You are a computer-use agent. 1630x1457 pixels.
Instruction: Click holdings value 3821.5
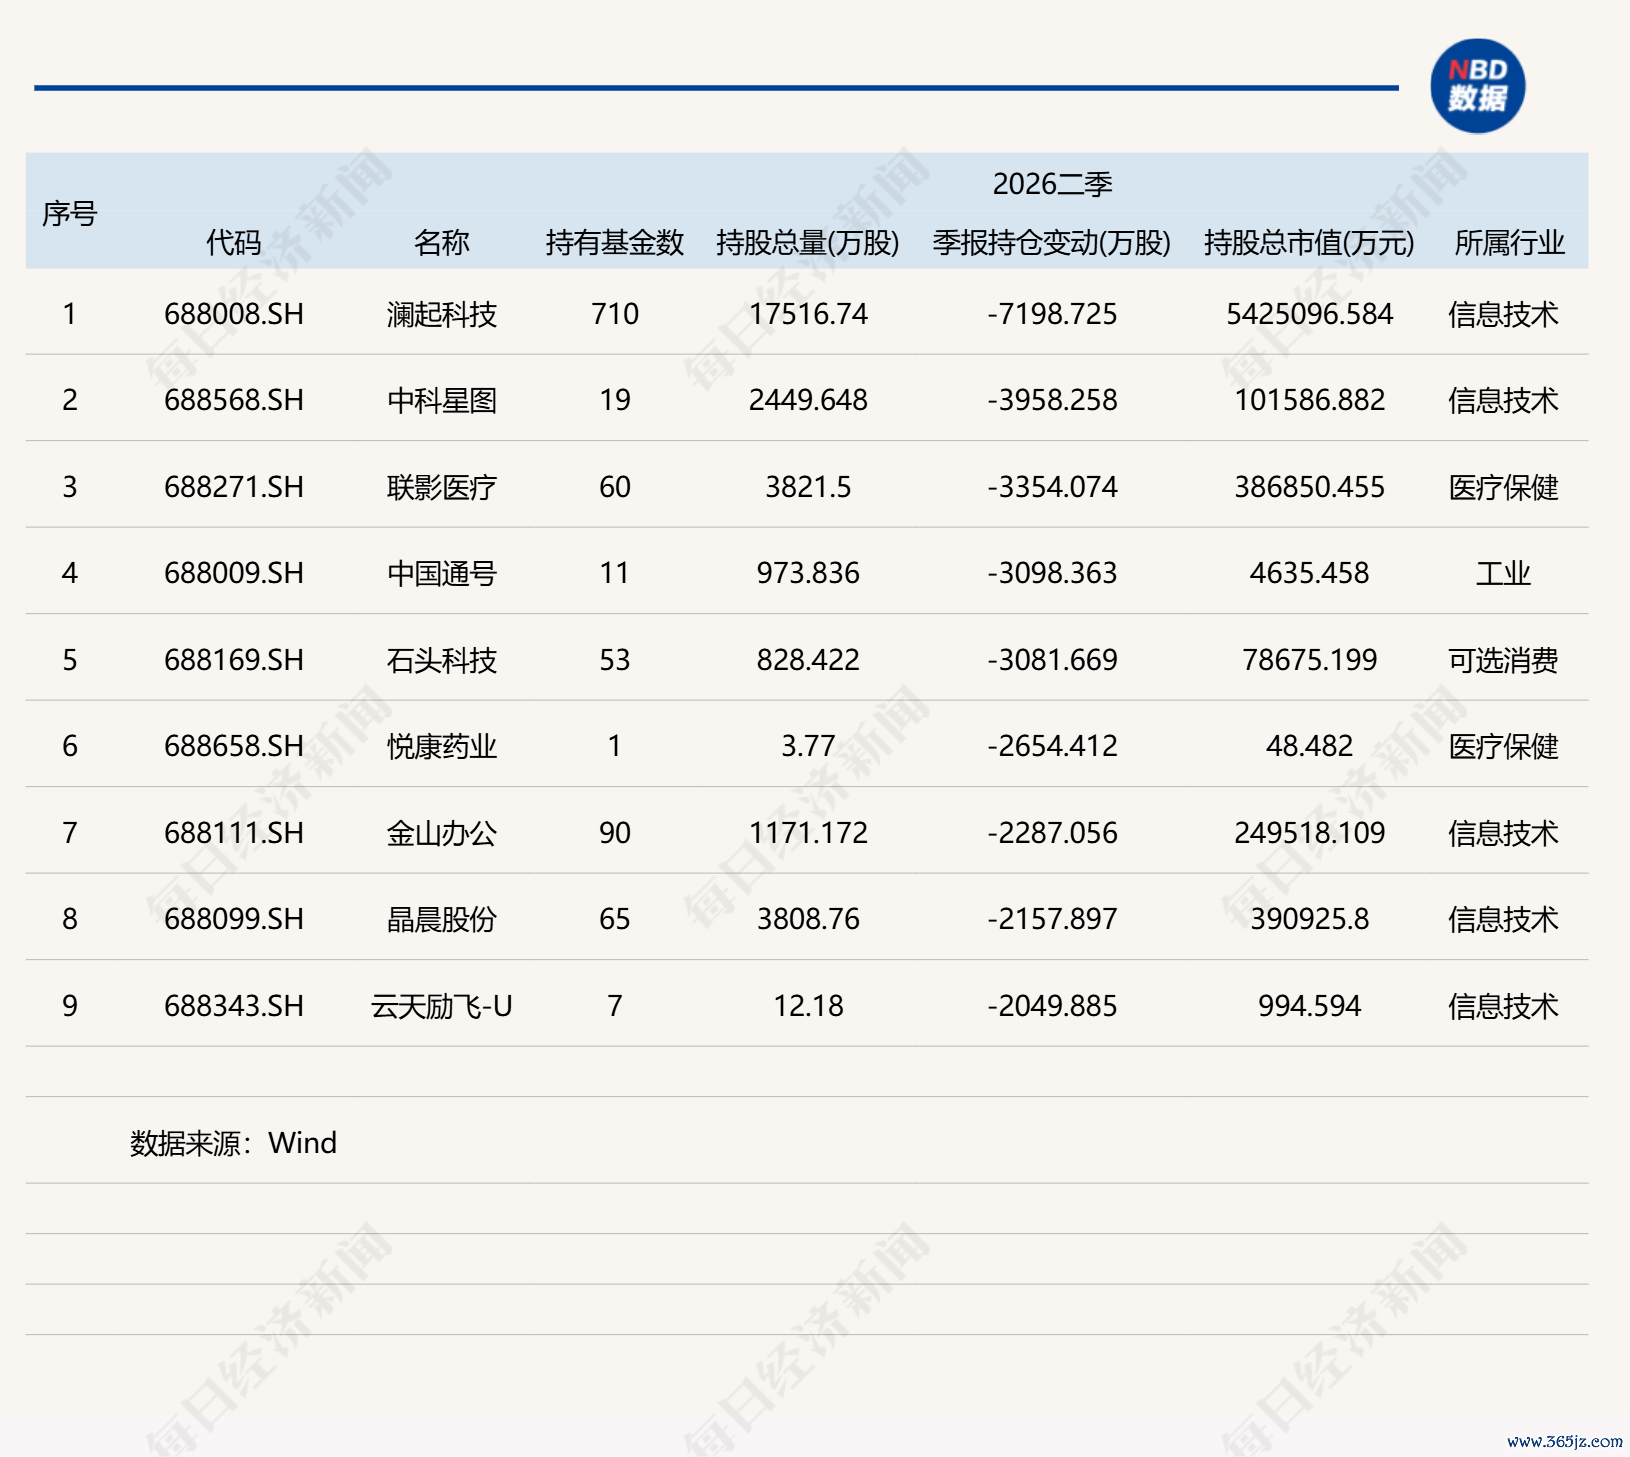pos(808,487)
